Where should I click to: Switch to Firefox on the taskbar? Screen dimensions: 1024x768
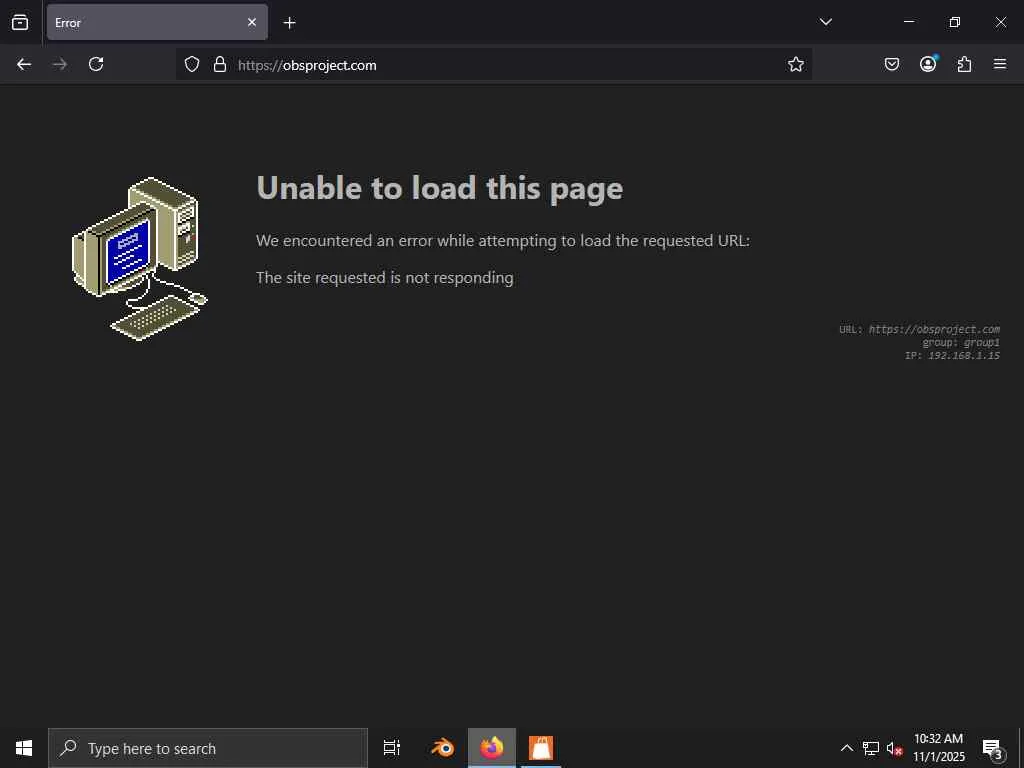(x=492, y=748)
